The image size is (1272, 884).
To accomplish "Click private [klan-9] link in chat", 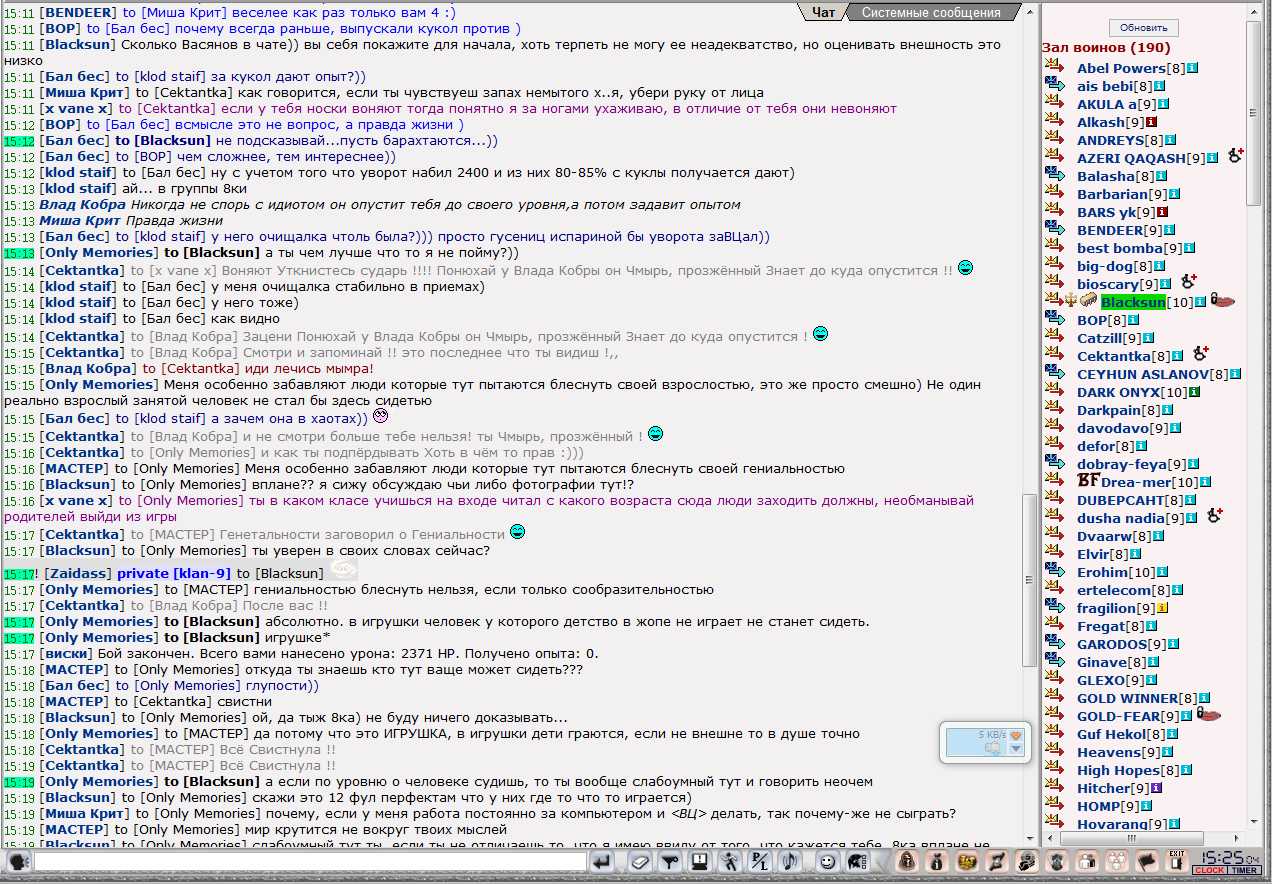I will point(174,573).
